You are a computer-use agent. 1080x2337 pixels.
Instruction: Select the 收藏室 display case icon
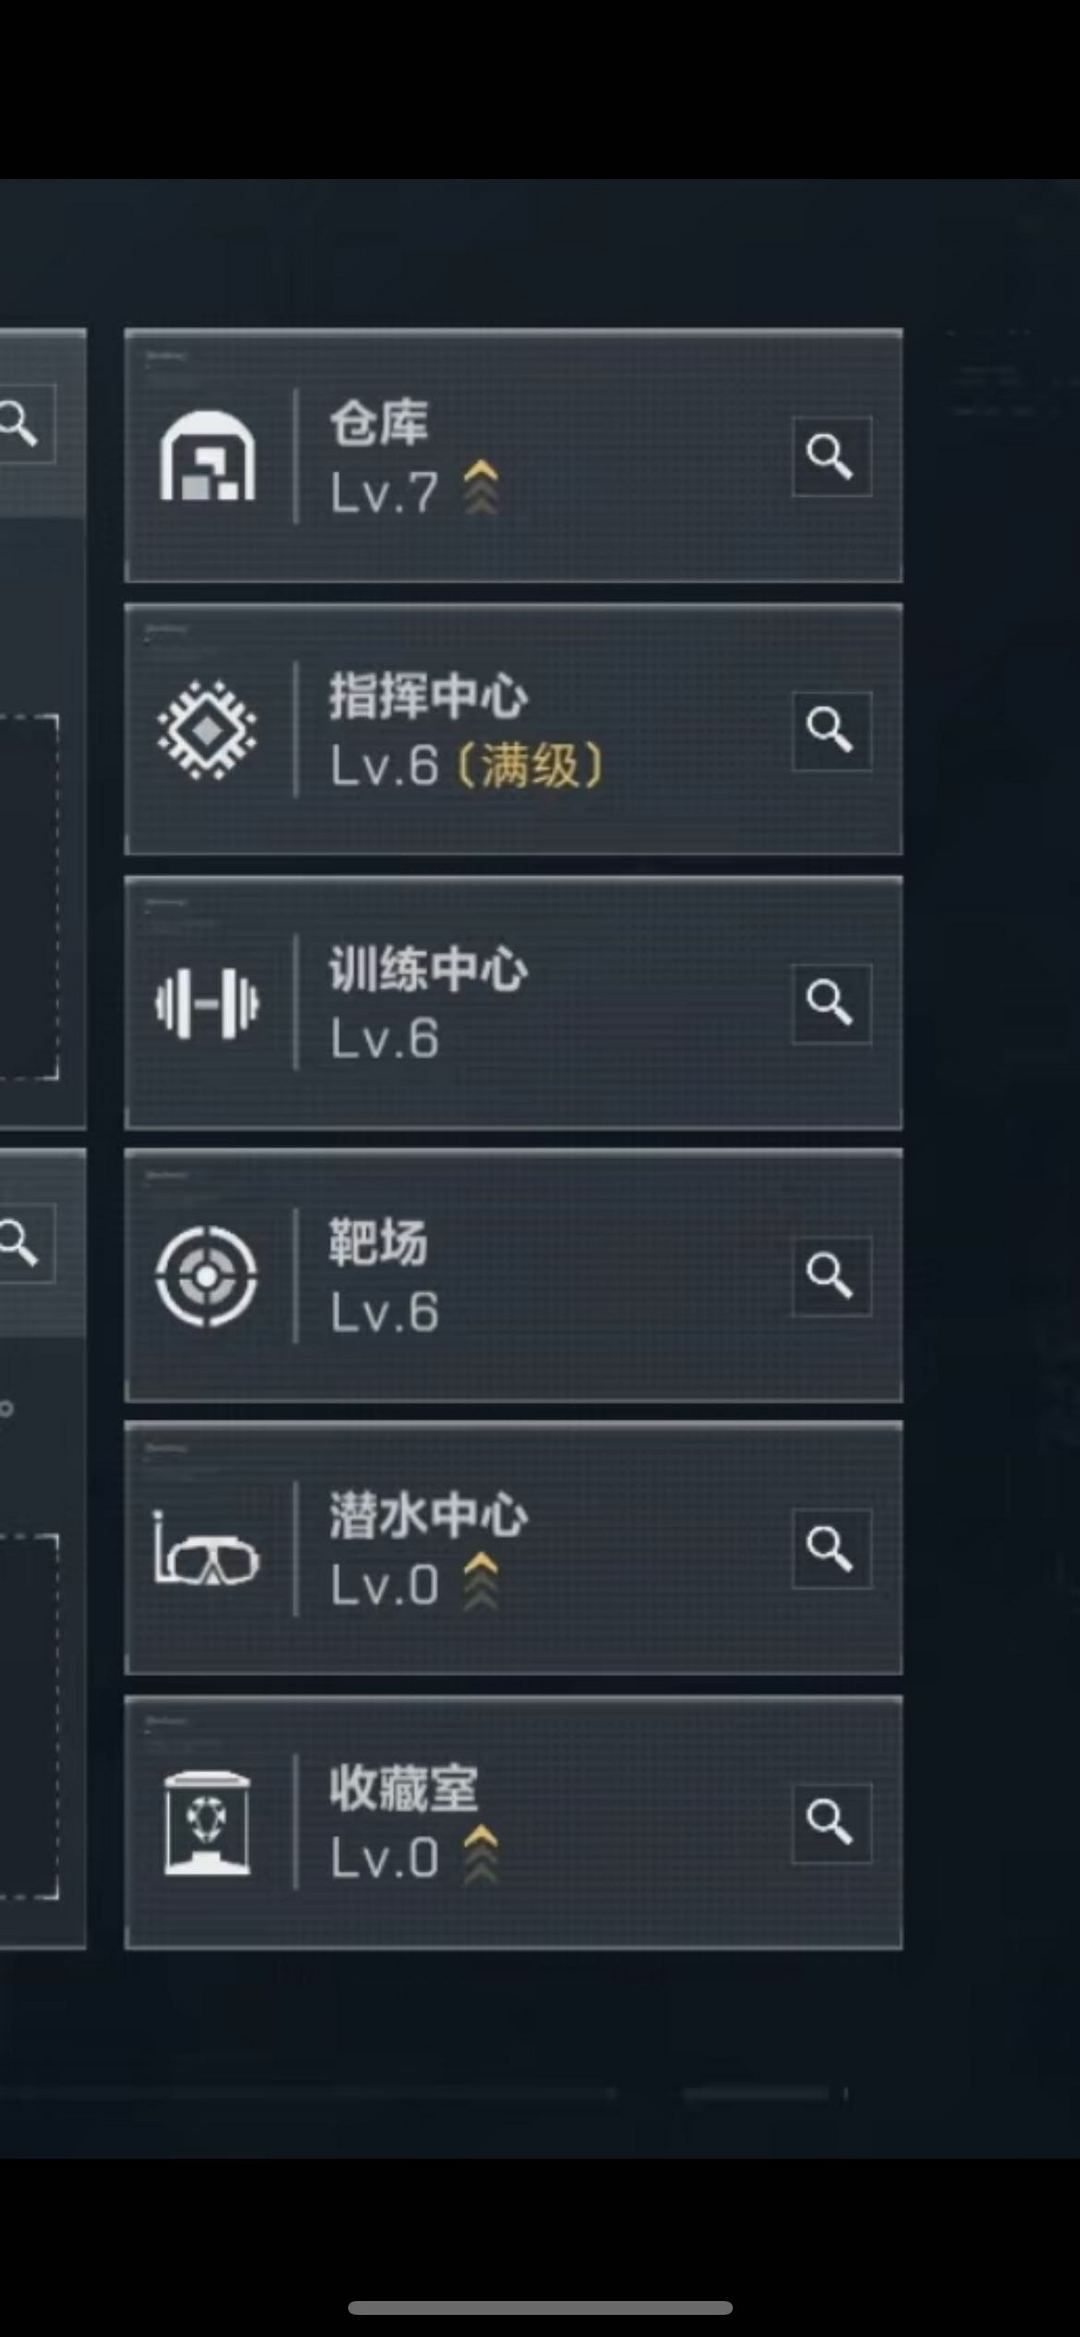click(207, 1822)
